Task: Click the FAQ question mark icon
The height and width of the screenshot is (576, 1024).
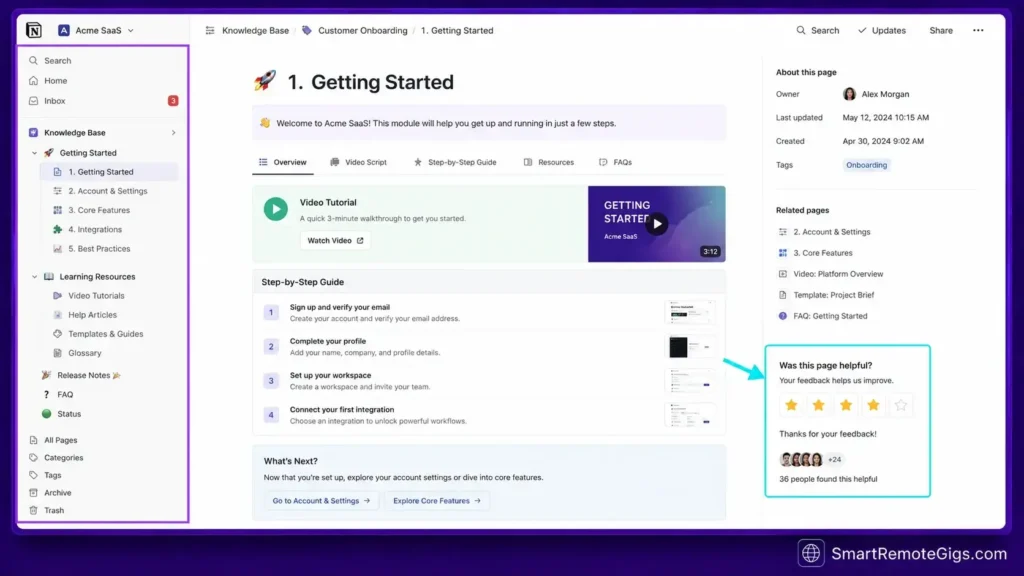Action: point(46,394)
